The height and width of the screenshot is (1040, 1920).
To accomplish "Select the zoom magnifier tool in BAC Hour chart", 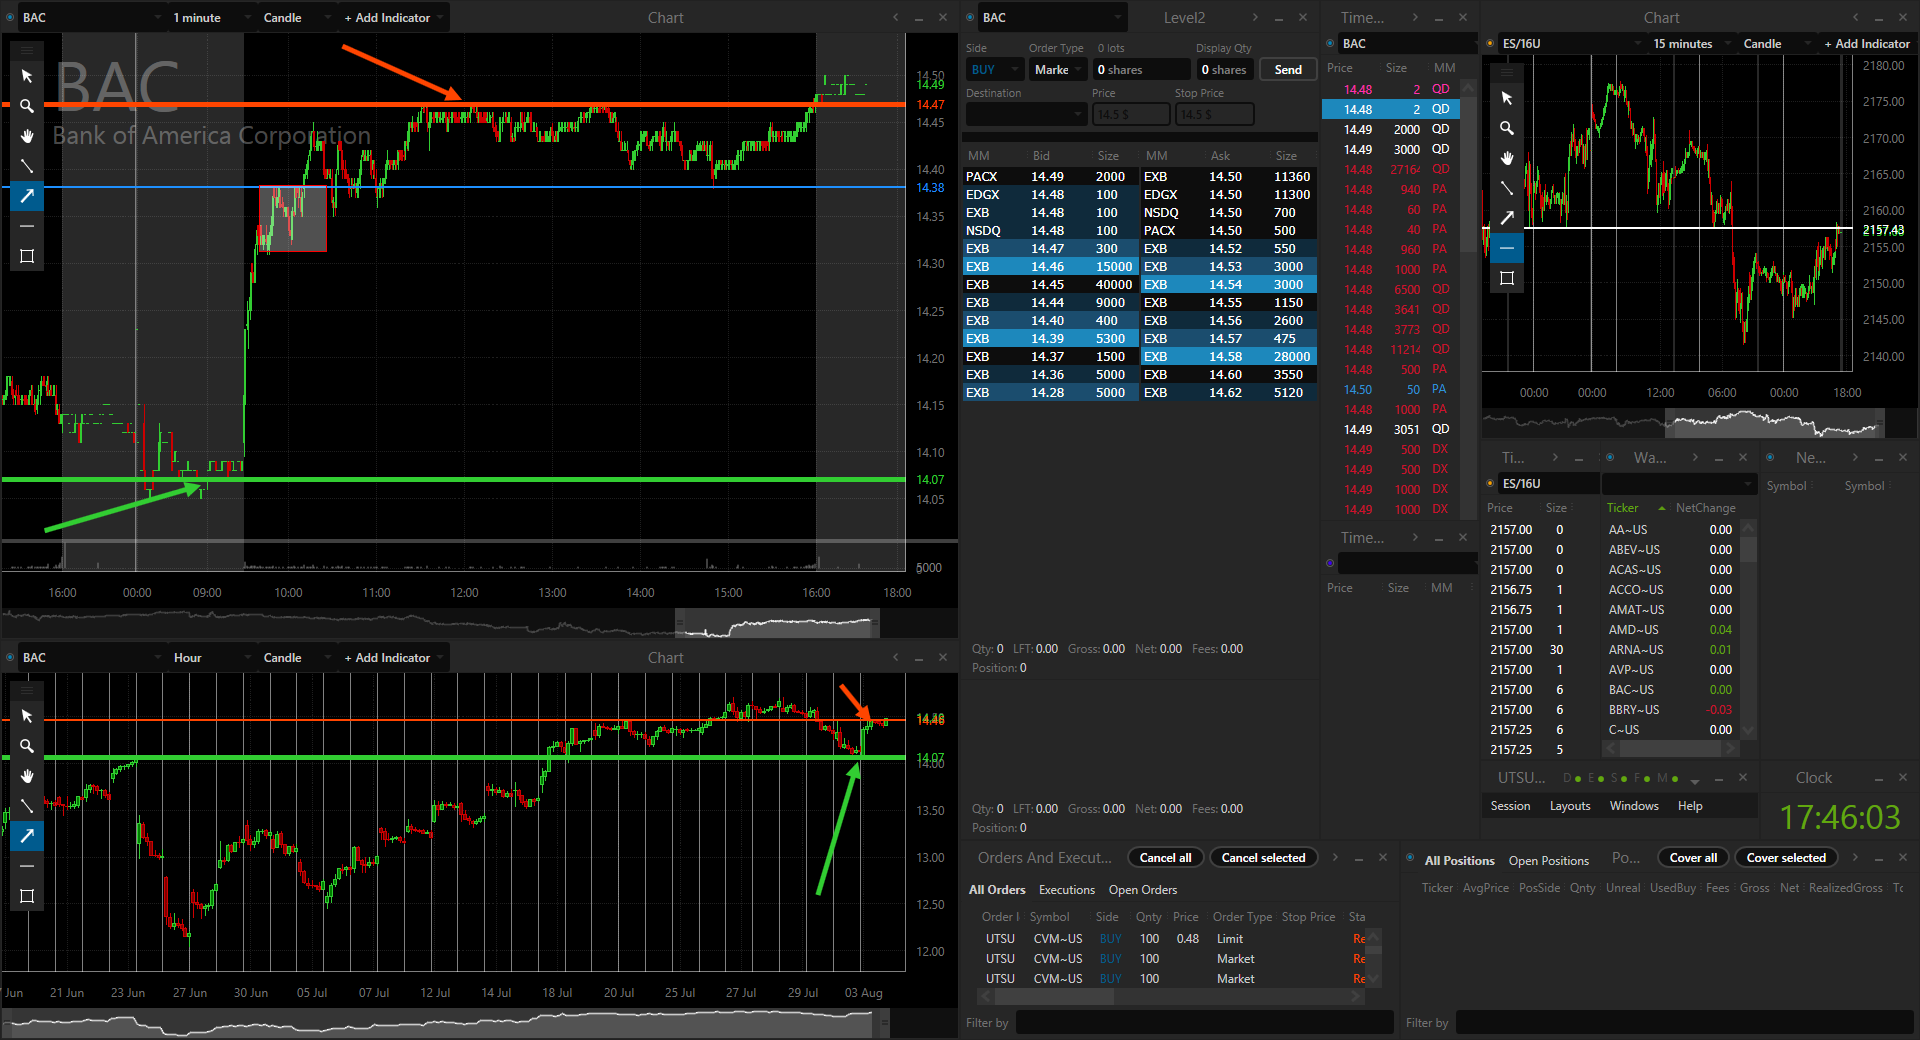I will pyautogui.click(x=27, y=746).
